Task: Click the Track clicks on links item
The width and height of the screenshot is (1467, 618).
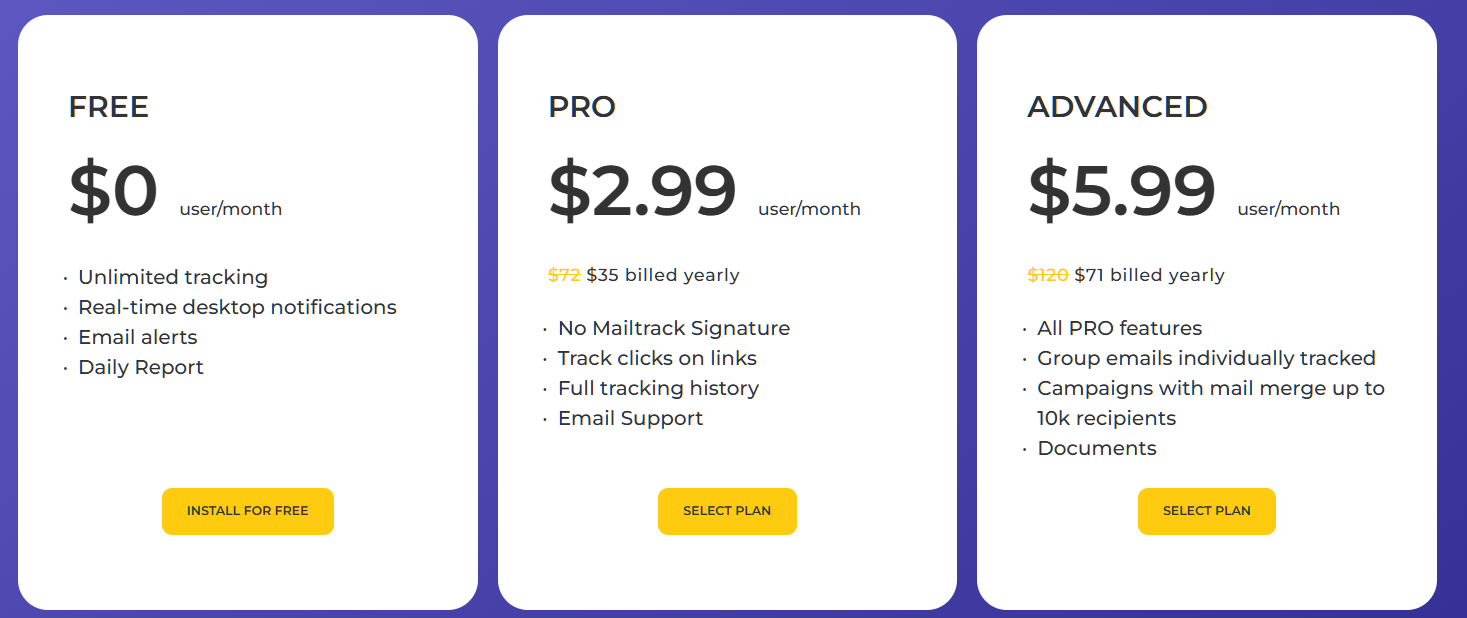Action: coord(657,358)
